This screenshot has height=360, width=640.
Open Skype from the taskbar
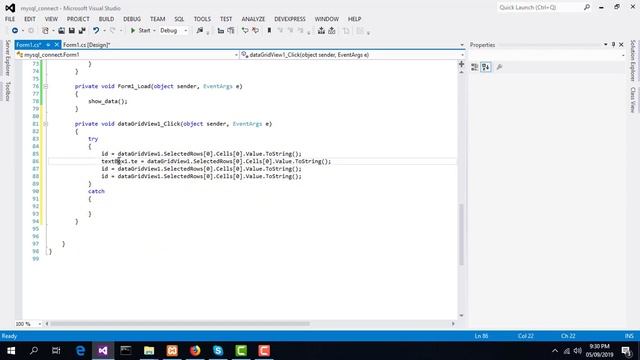coord(218,351)
